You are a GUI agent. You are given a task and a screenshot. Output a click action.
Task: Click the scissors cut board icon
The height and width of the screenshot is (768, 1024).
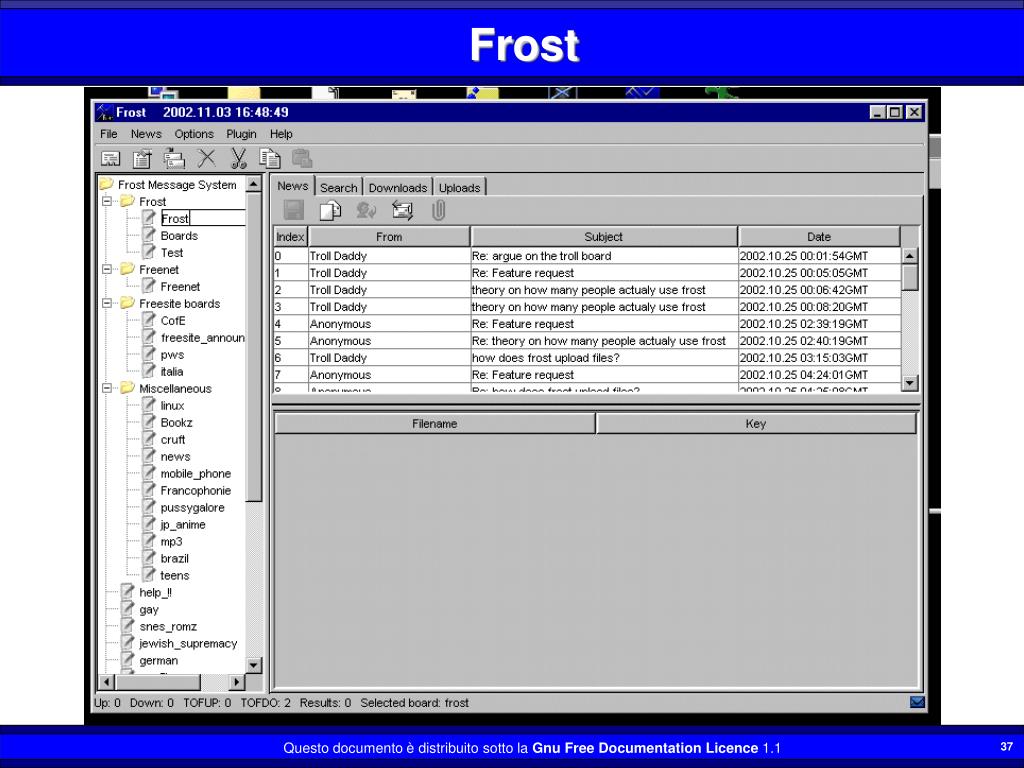click(238, 158)
